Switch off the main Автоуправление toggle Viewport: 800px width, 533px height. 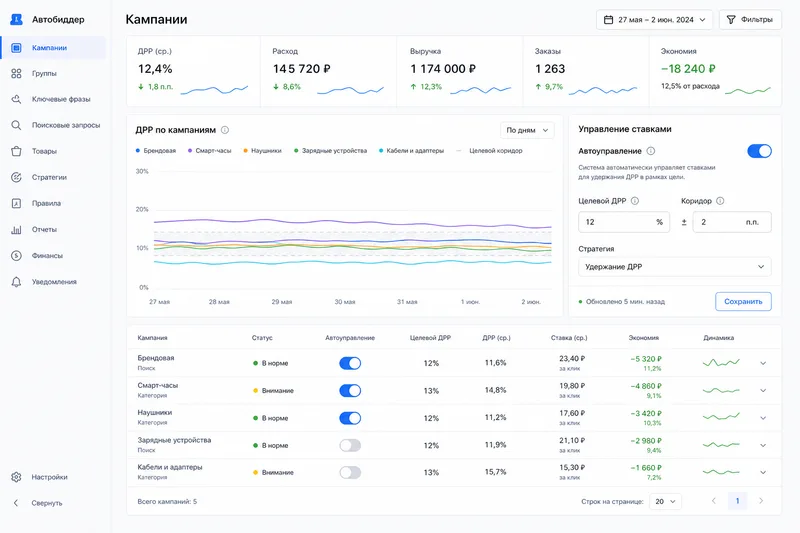click(759, 151)
